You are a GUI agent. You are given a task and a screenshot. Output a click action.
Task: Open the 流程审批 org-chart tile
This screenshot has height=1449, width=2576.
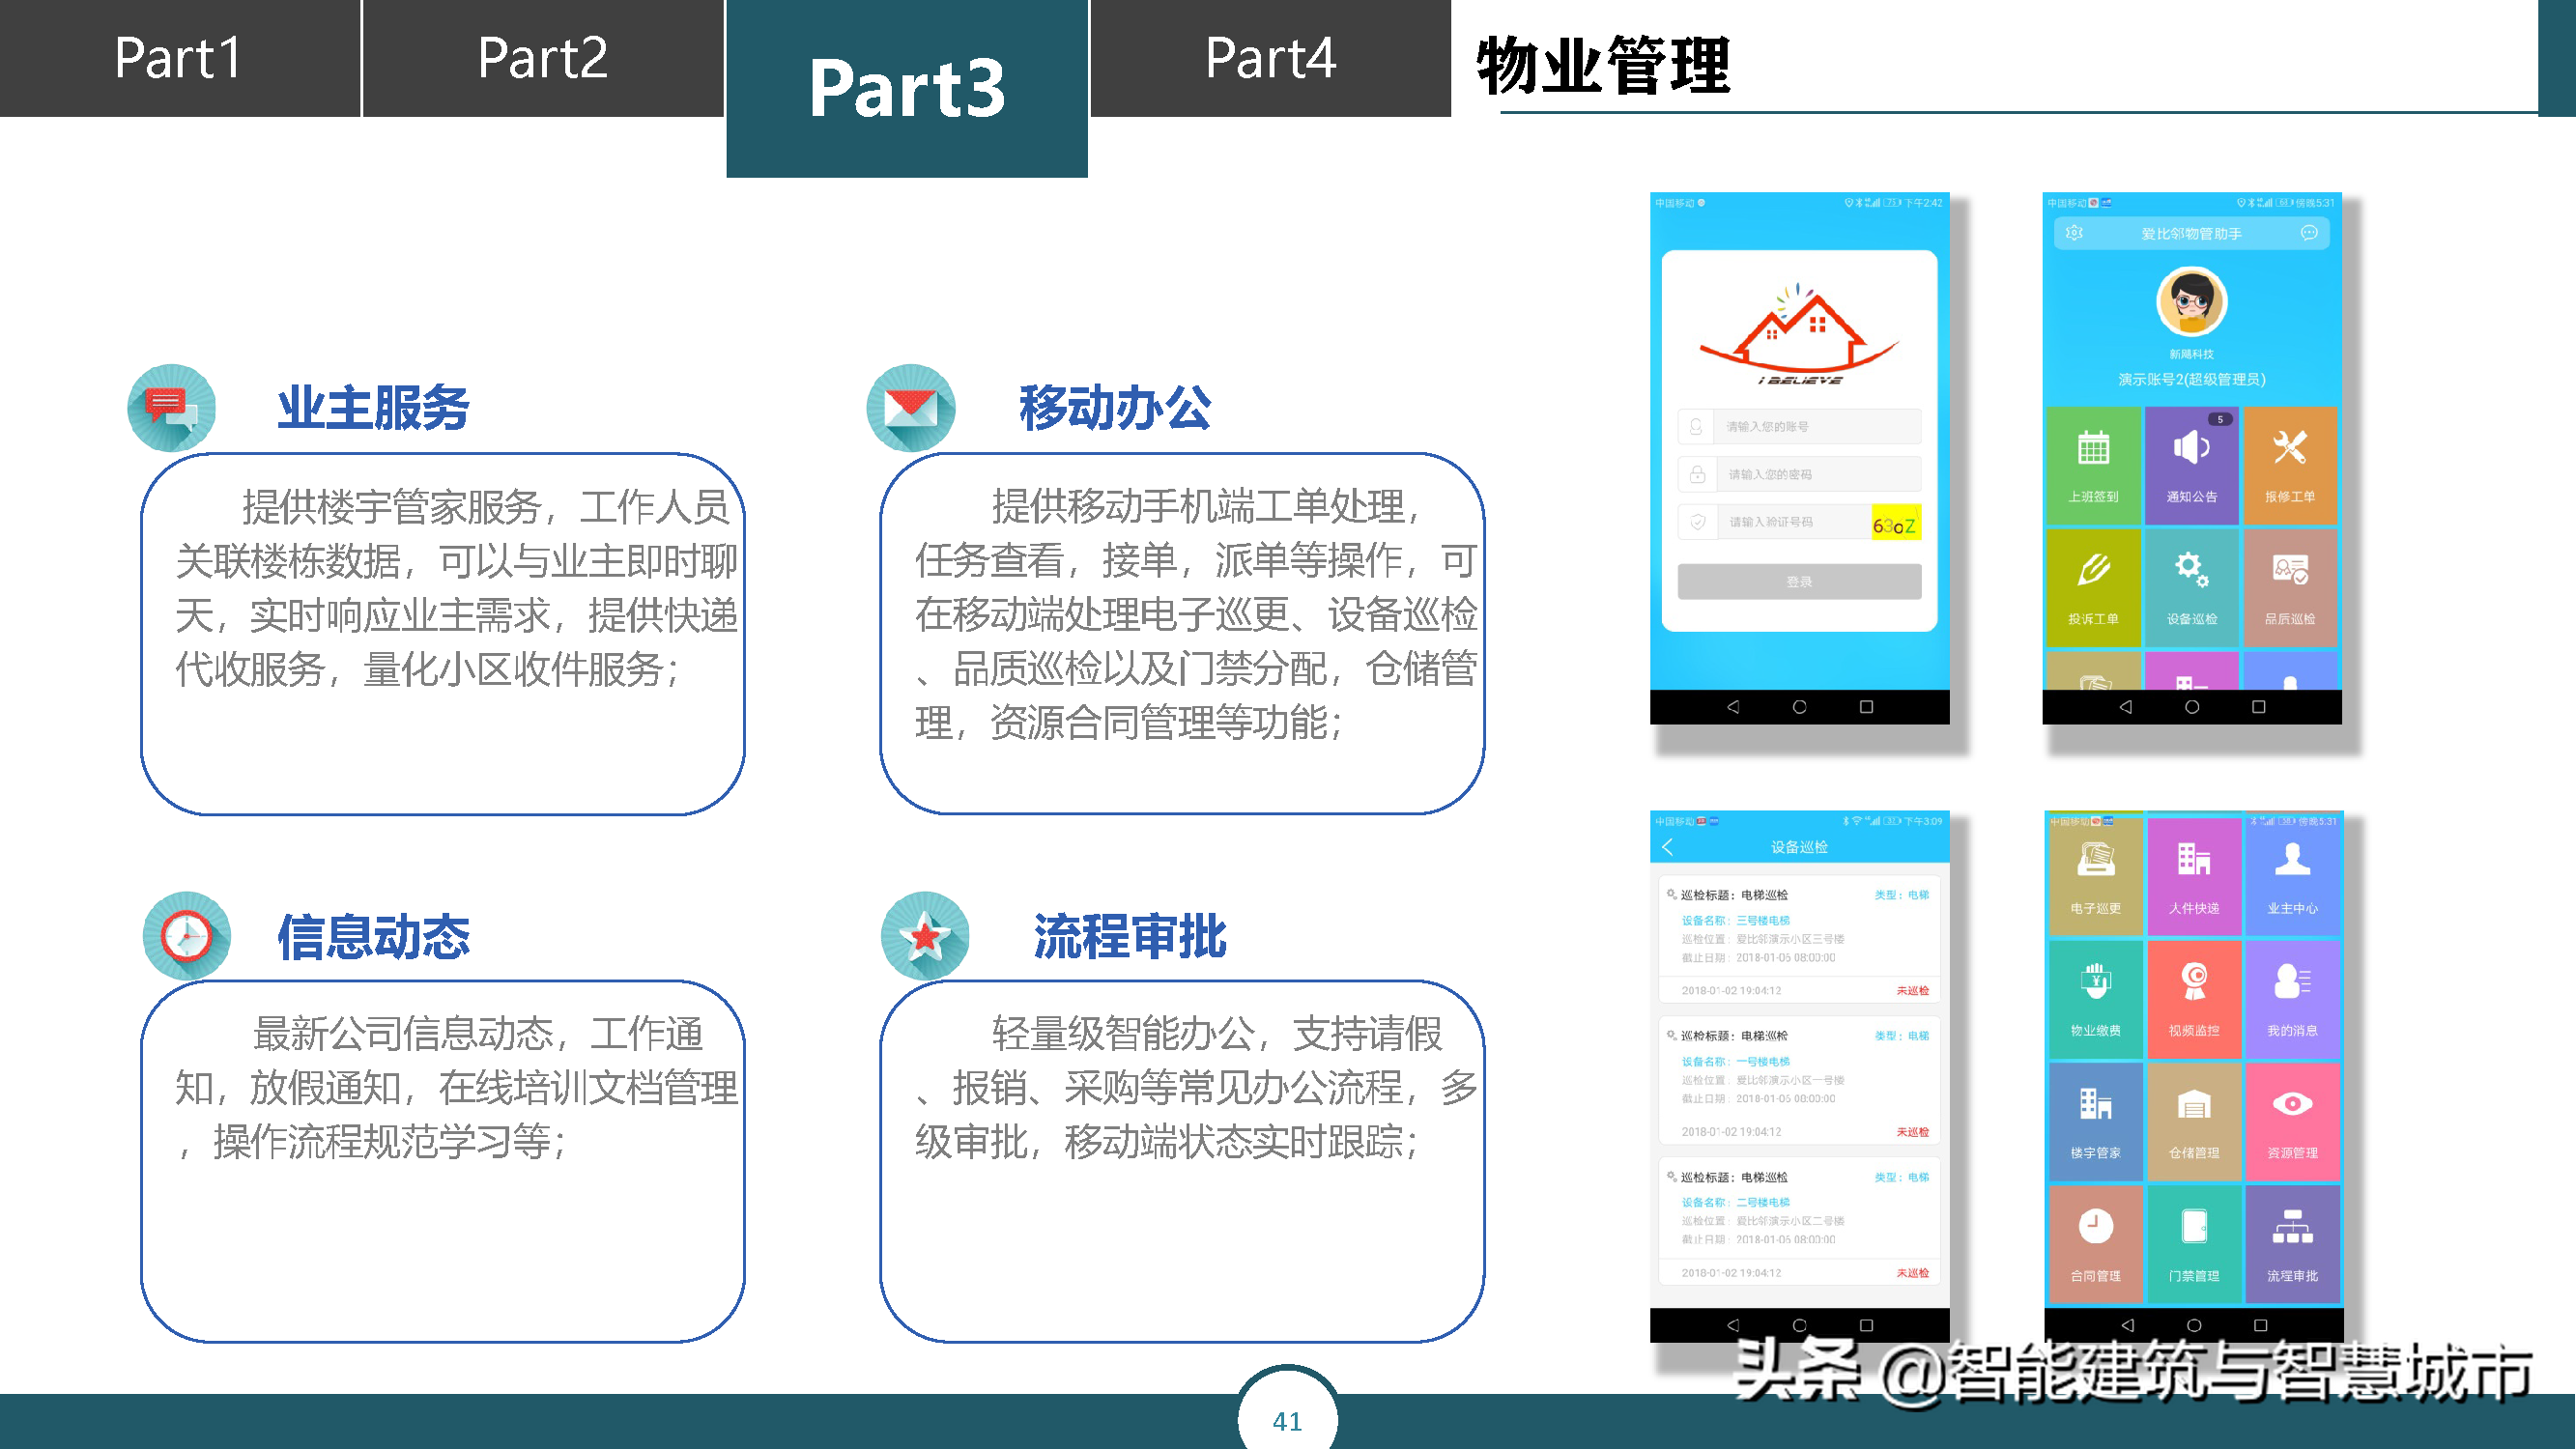click(x=2292, y=1244)
